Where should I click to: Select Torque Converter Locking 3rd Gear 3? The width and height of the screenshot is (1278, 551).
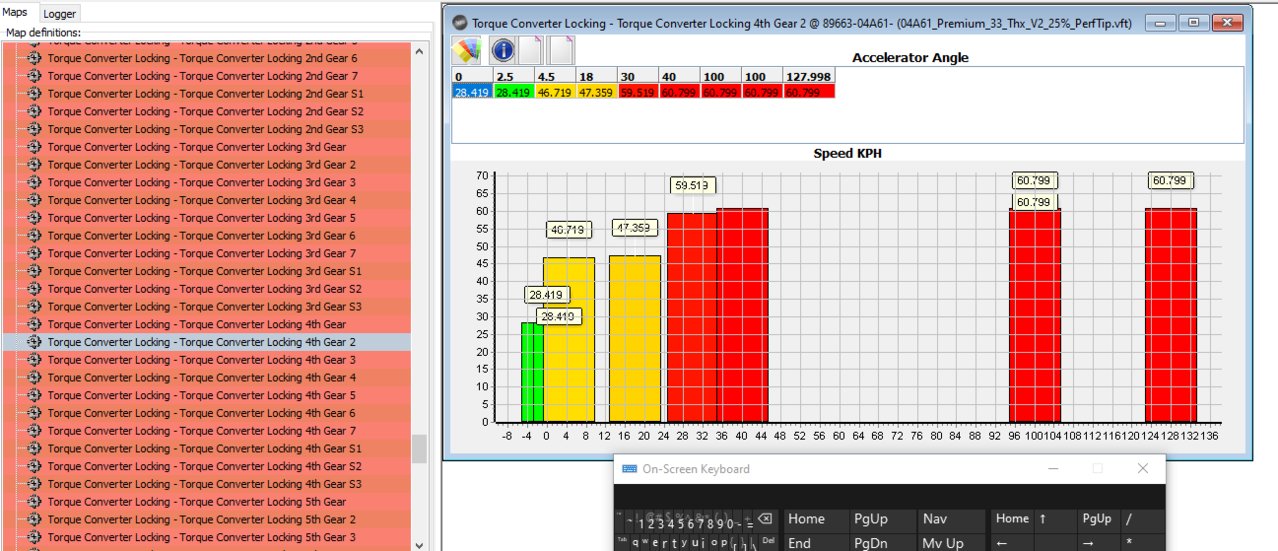pyautogui.click(x=202, y=182)
